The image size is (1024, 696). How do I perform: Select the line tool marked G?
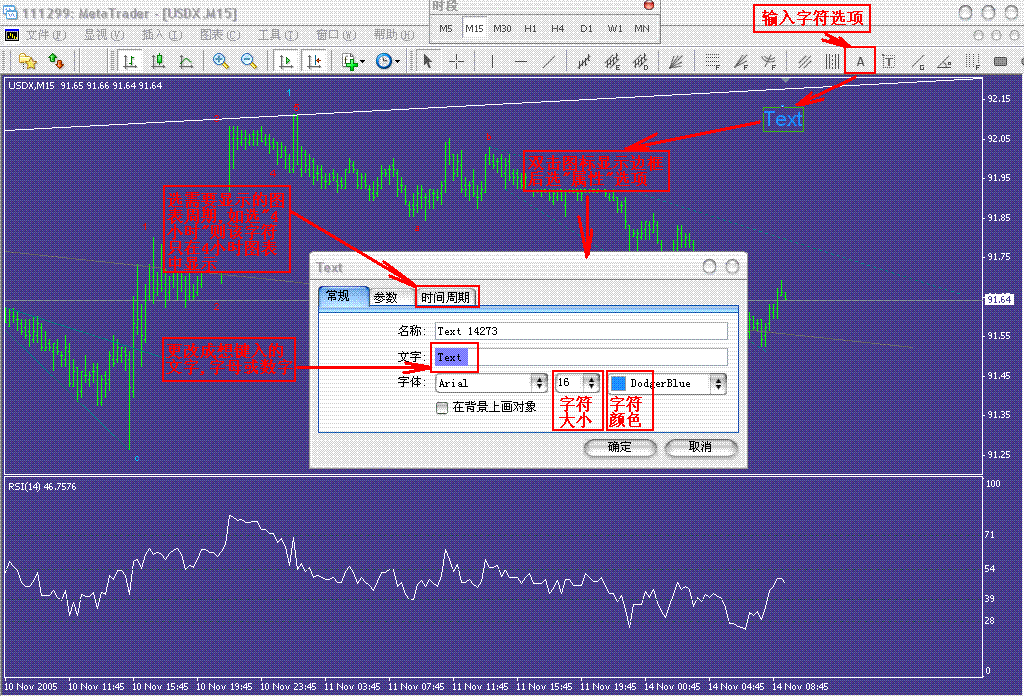[x=918, y=61]
